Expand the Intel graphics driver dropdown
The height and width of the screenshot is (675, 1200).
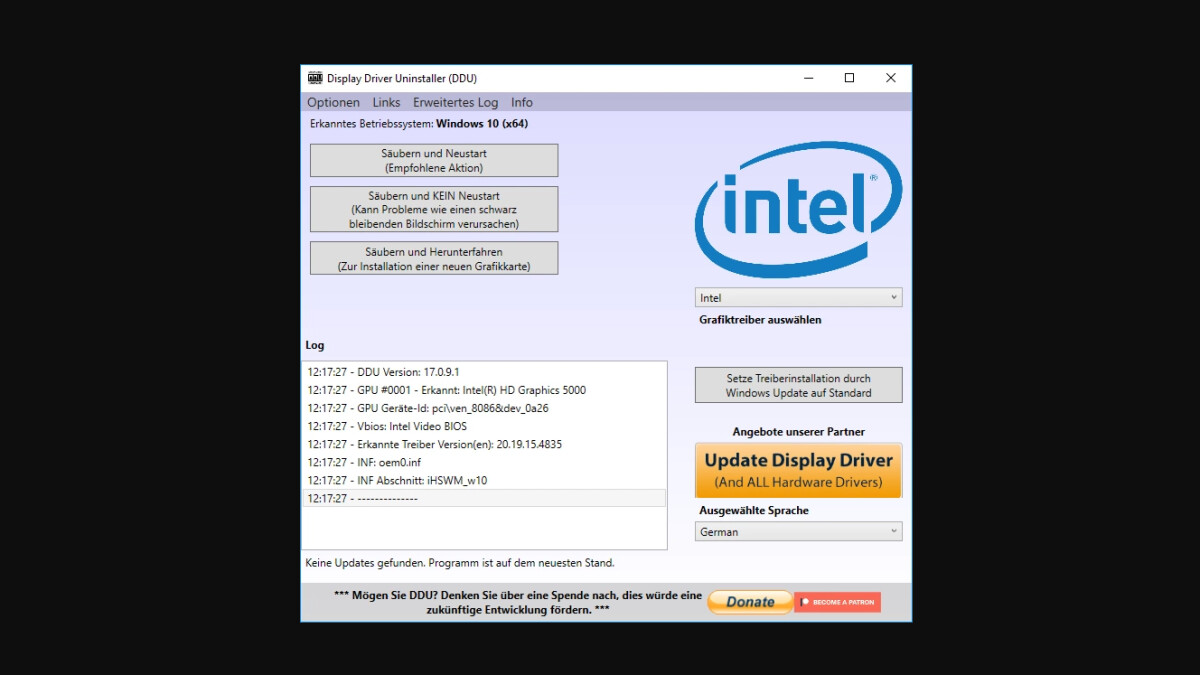click(798, 298)
